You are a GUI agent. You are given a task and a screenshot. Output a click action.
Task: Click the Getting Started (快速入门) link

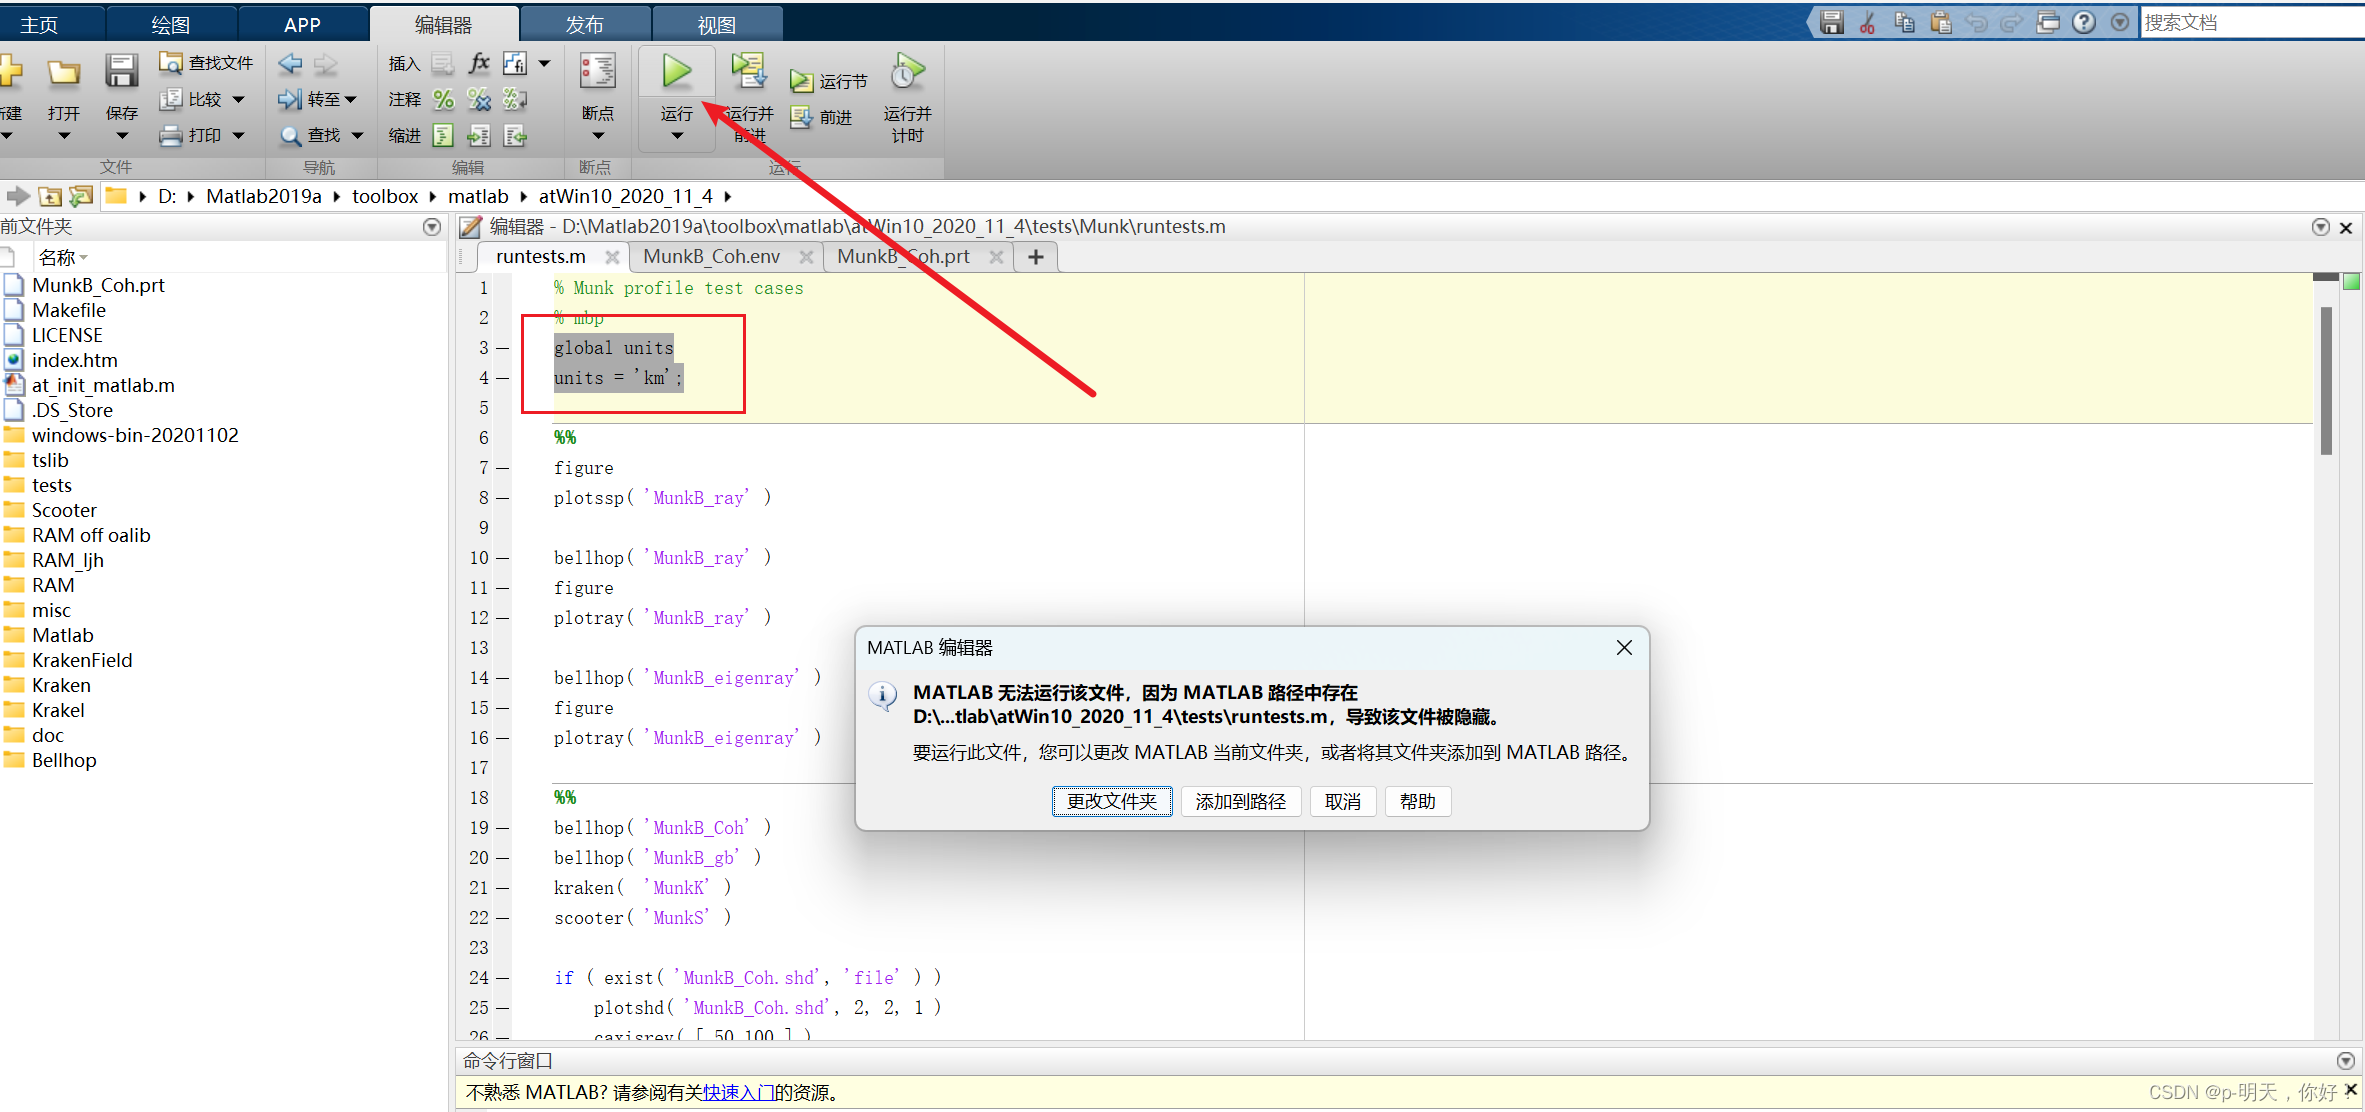point(738,1093)
